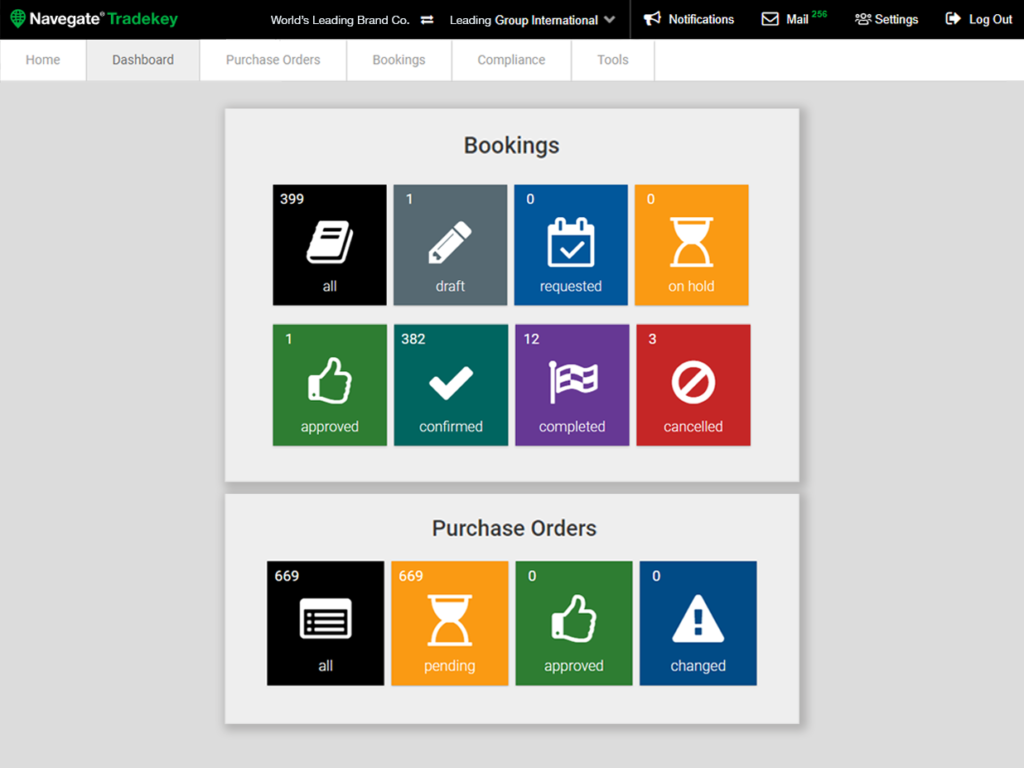Click the company swap arrows icon
Image resolution: width=1024 pixels, height=768 pixels.
(x=427, y=20)
